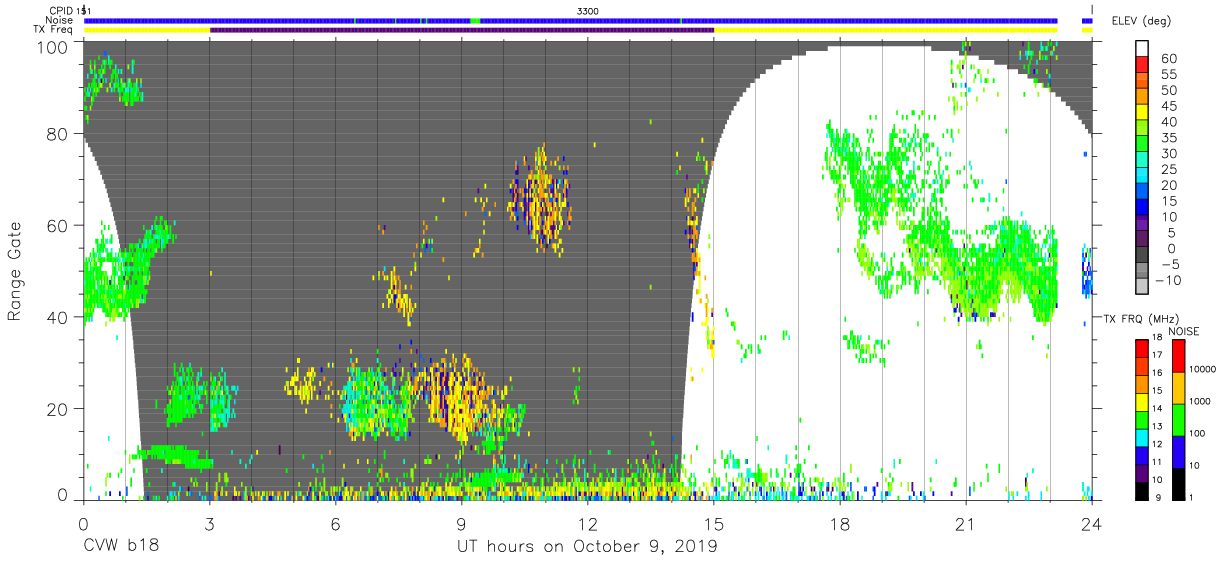Click the '9' tick on UT hours axis
This screenshot has height=567, width=1228.
[x=461, y=524]
